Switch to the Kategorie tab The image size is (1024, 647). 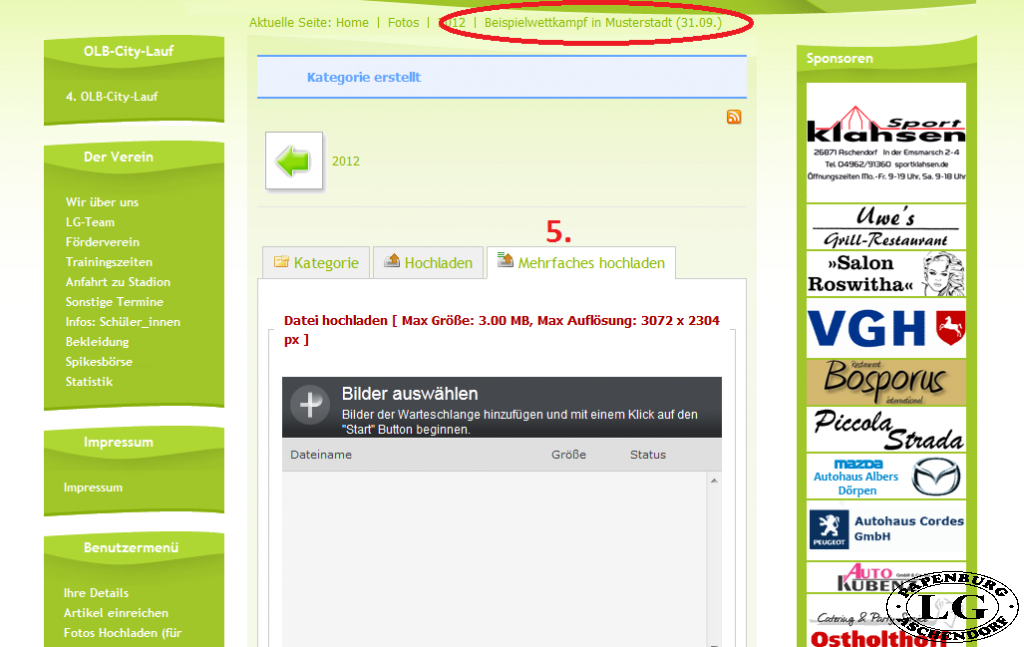pos(316,263)
